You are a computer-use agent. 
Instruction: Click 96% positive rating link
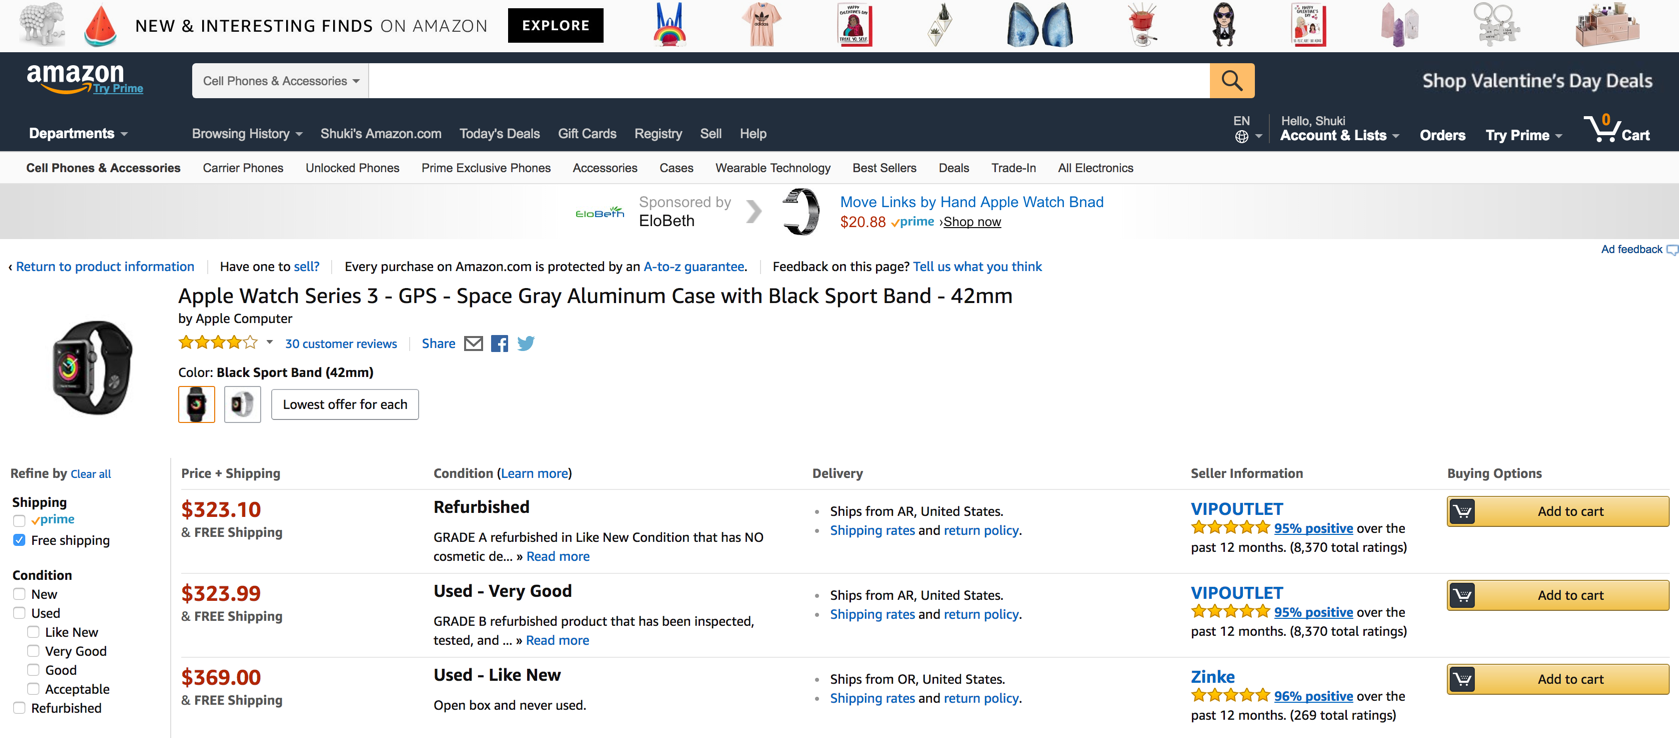[x=1313, y=696]
